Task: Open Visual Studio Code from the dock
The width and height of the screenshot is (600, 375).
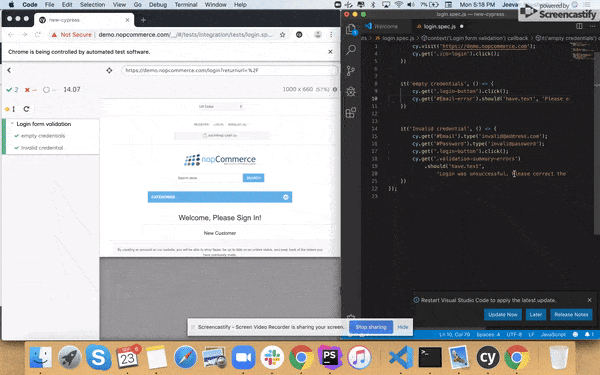Action: point(401,357)
